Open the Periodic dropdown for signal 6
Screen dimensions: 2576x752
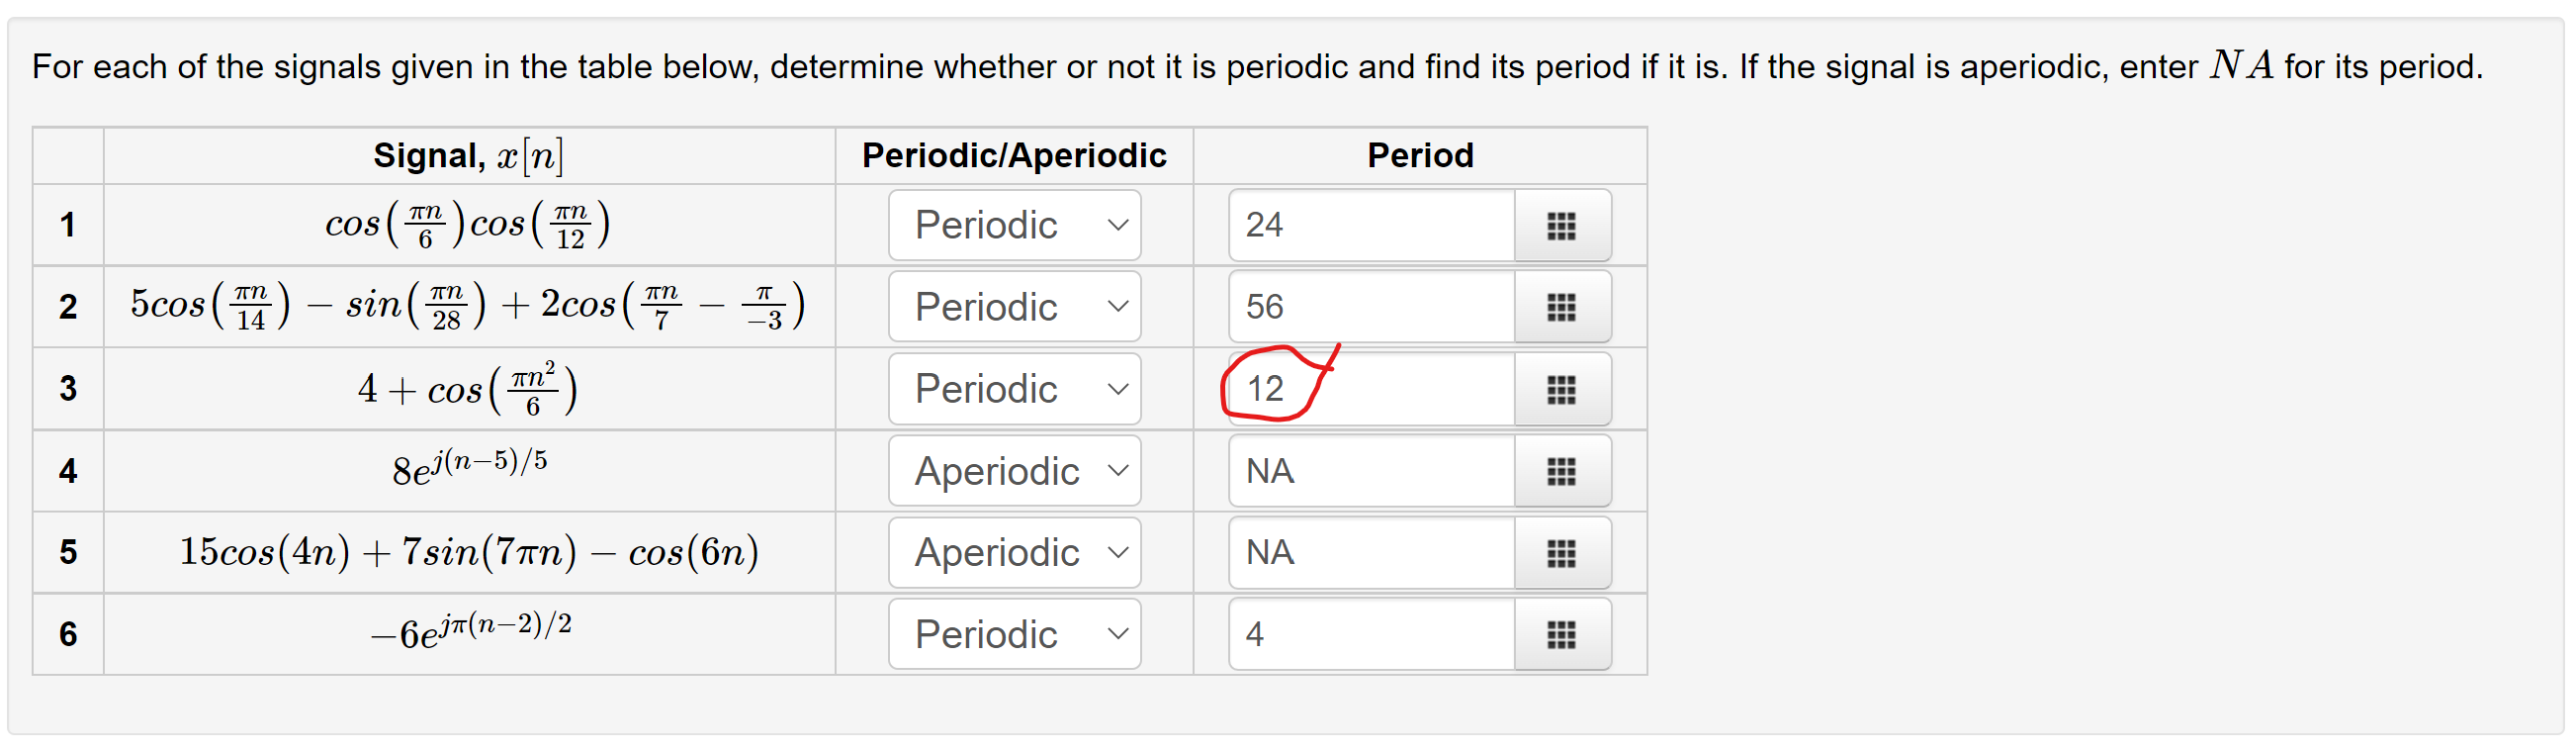1013,633
